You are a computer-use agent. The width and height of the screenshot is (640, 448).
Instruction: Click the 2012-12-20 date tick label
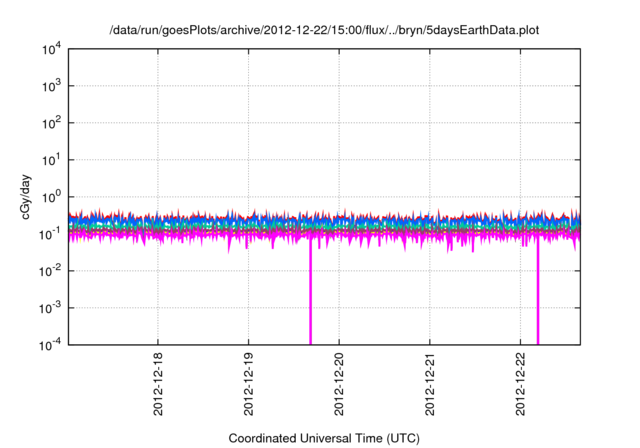click(339, 384)
